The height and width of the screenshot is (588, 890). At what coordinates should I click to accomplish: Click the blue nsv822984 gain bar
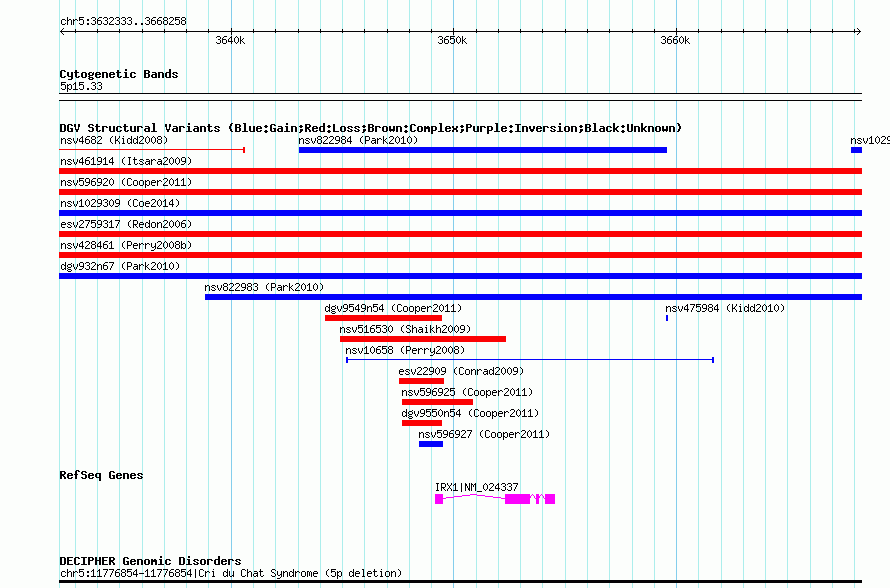point(482,150)
